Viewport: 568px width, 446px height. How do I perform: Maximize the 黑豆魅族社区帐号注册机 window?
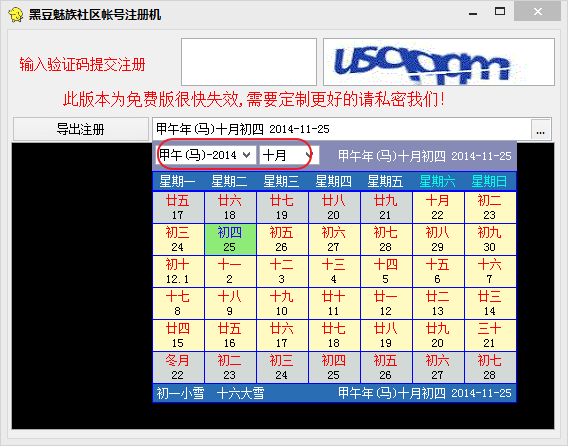[500, 11]
